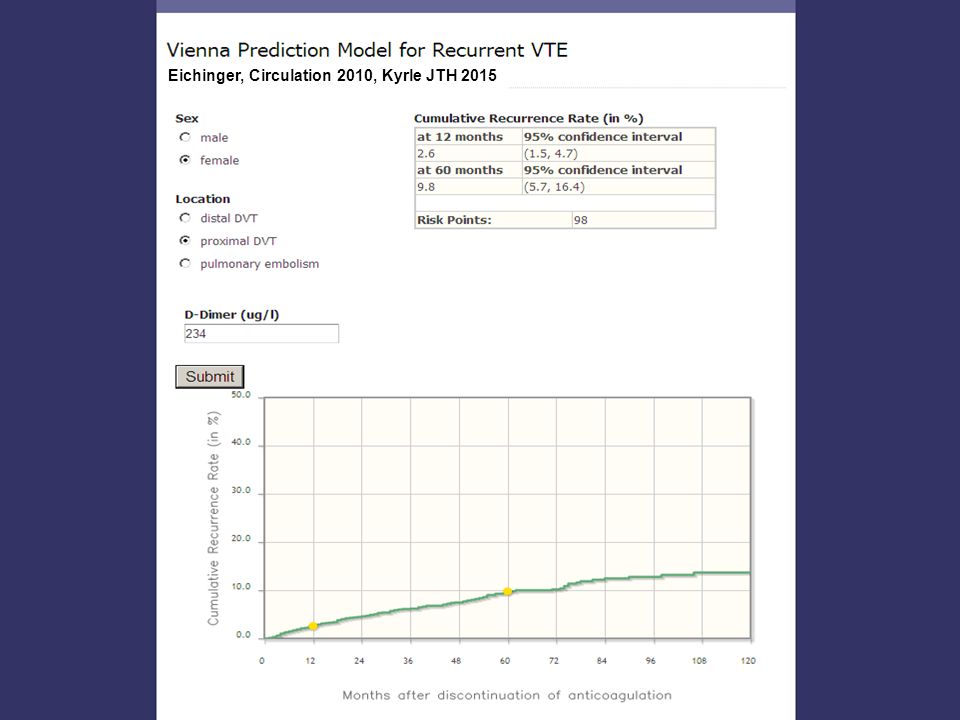
Task: Click the Submit button
Action: coord(210,377)
